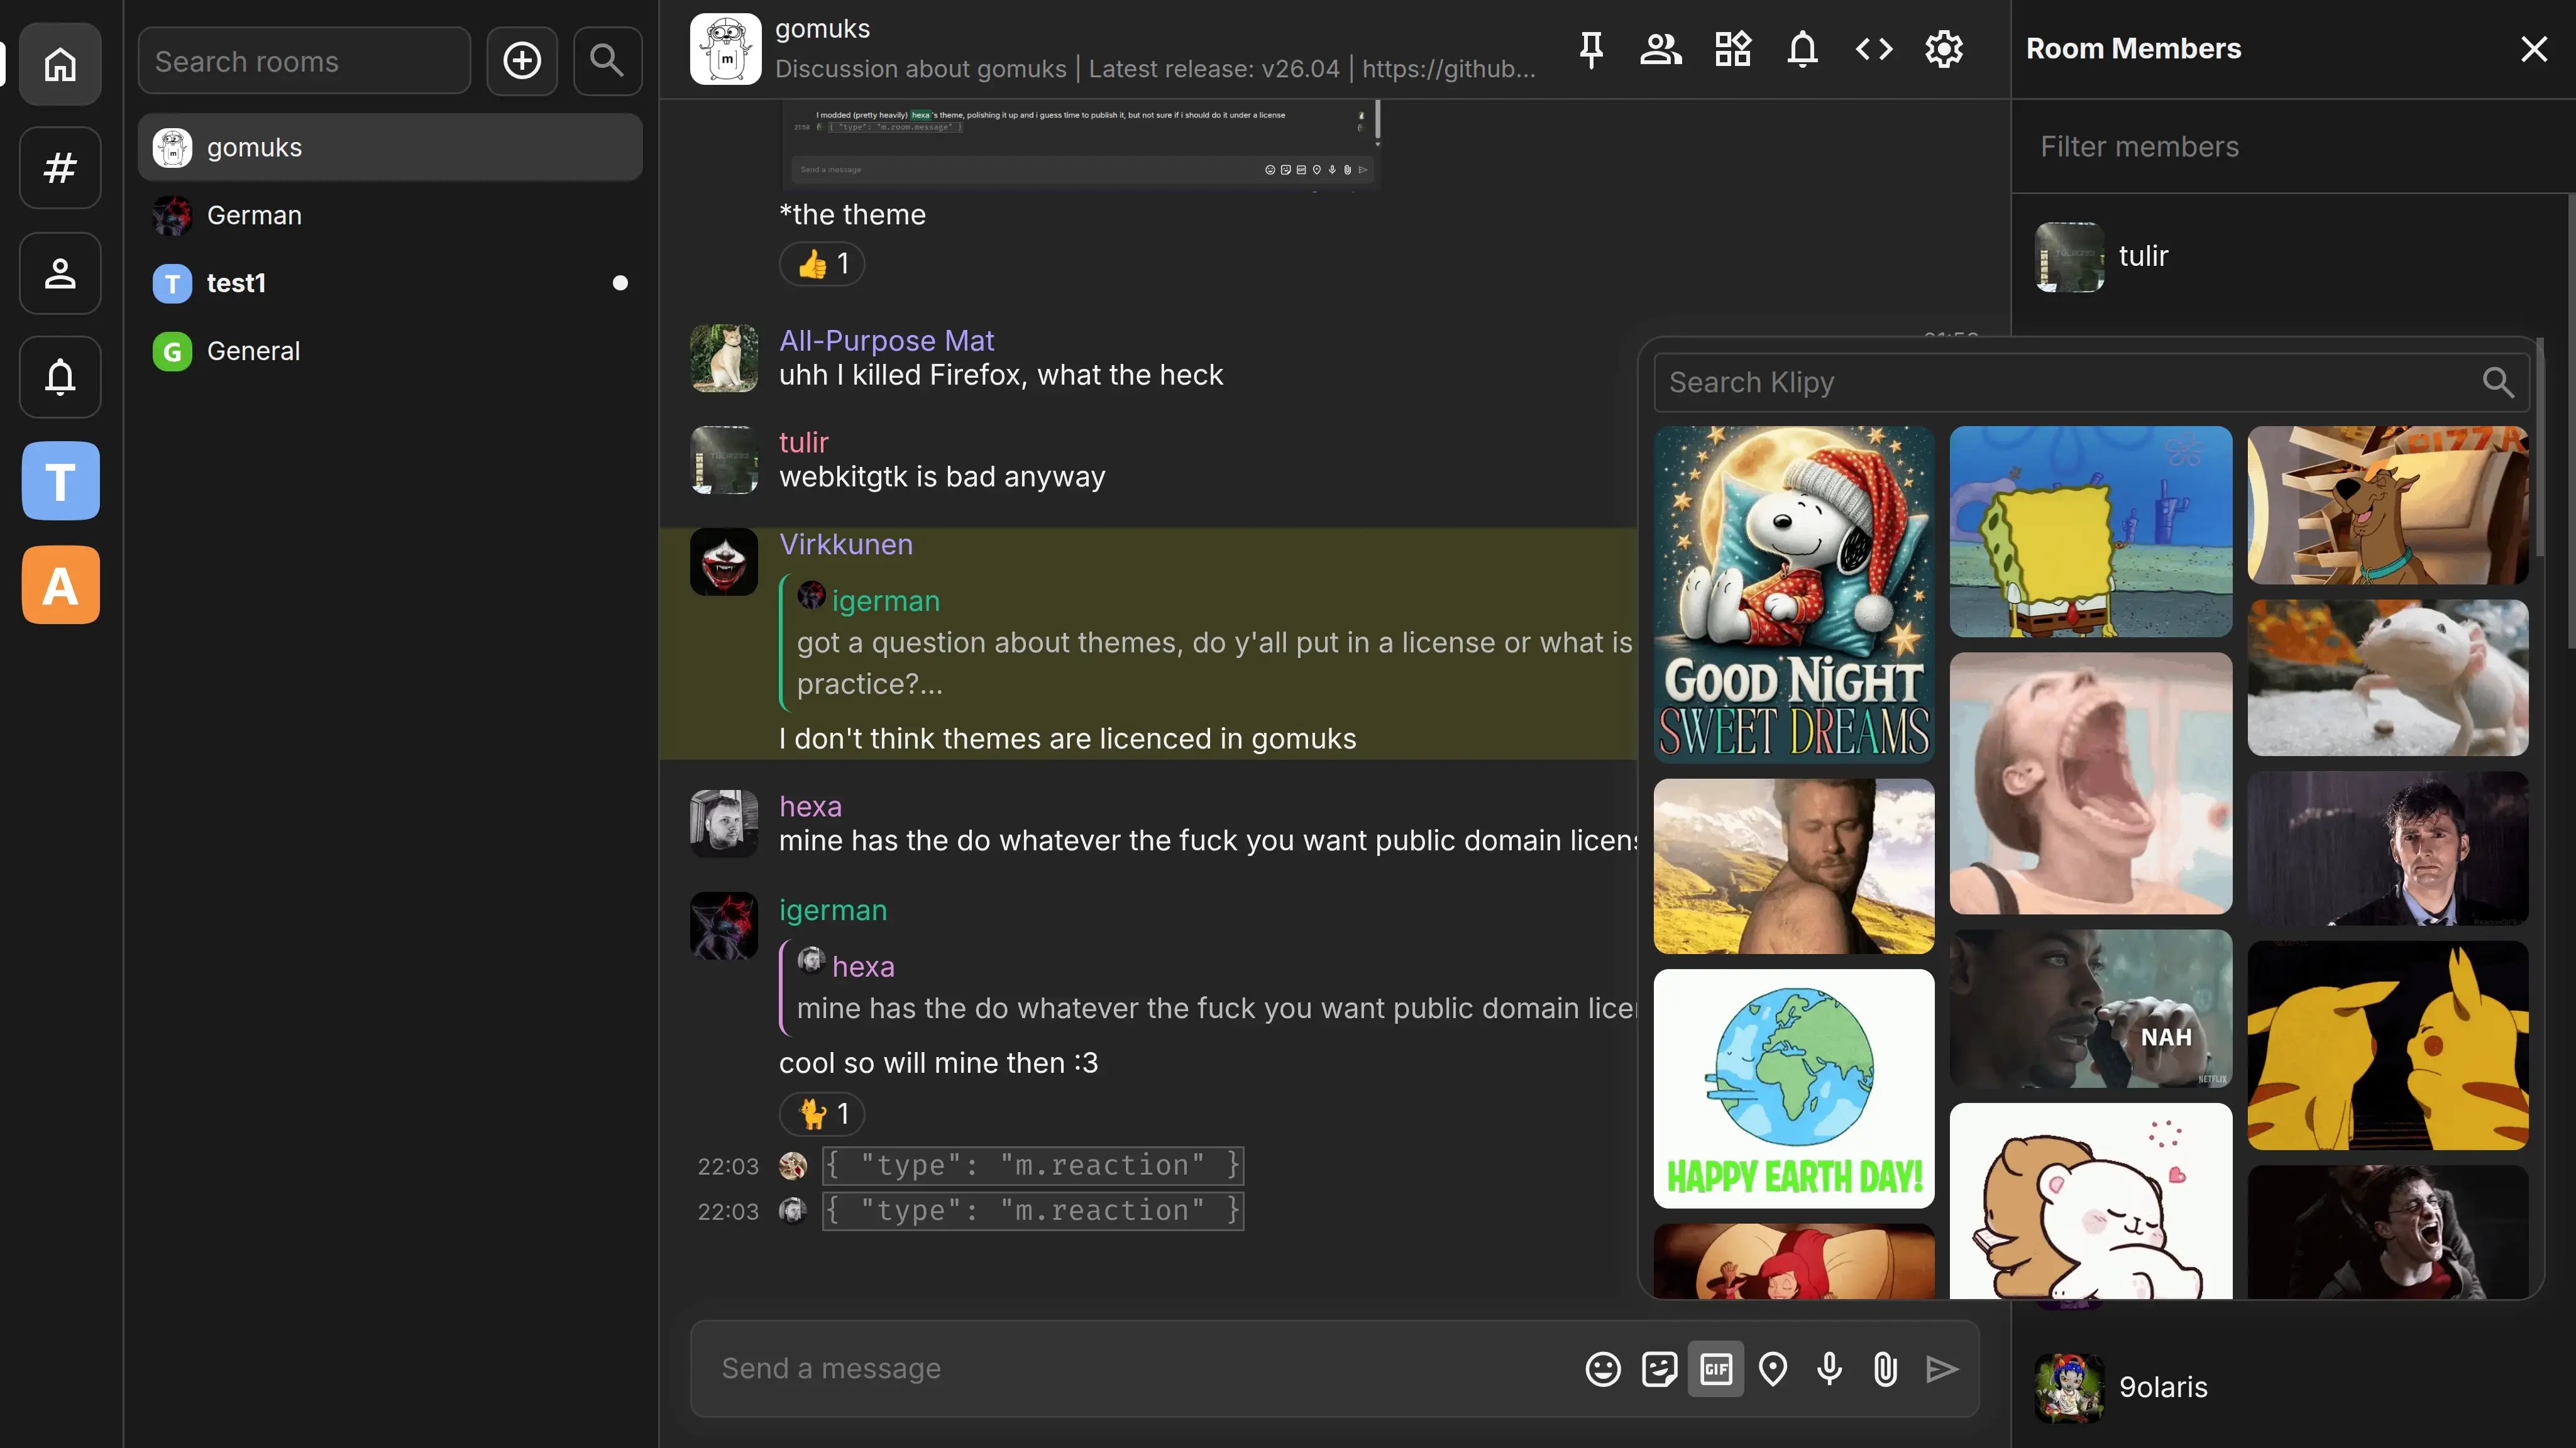Open the sticker picker
Image resolution: width=2576 pixels, height=1448 pixels.
pyautogui.click(x=1659, y=1368)
